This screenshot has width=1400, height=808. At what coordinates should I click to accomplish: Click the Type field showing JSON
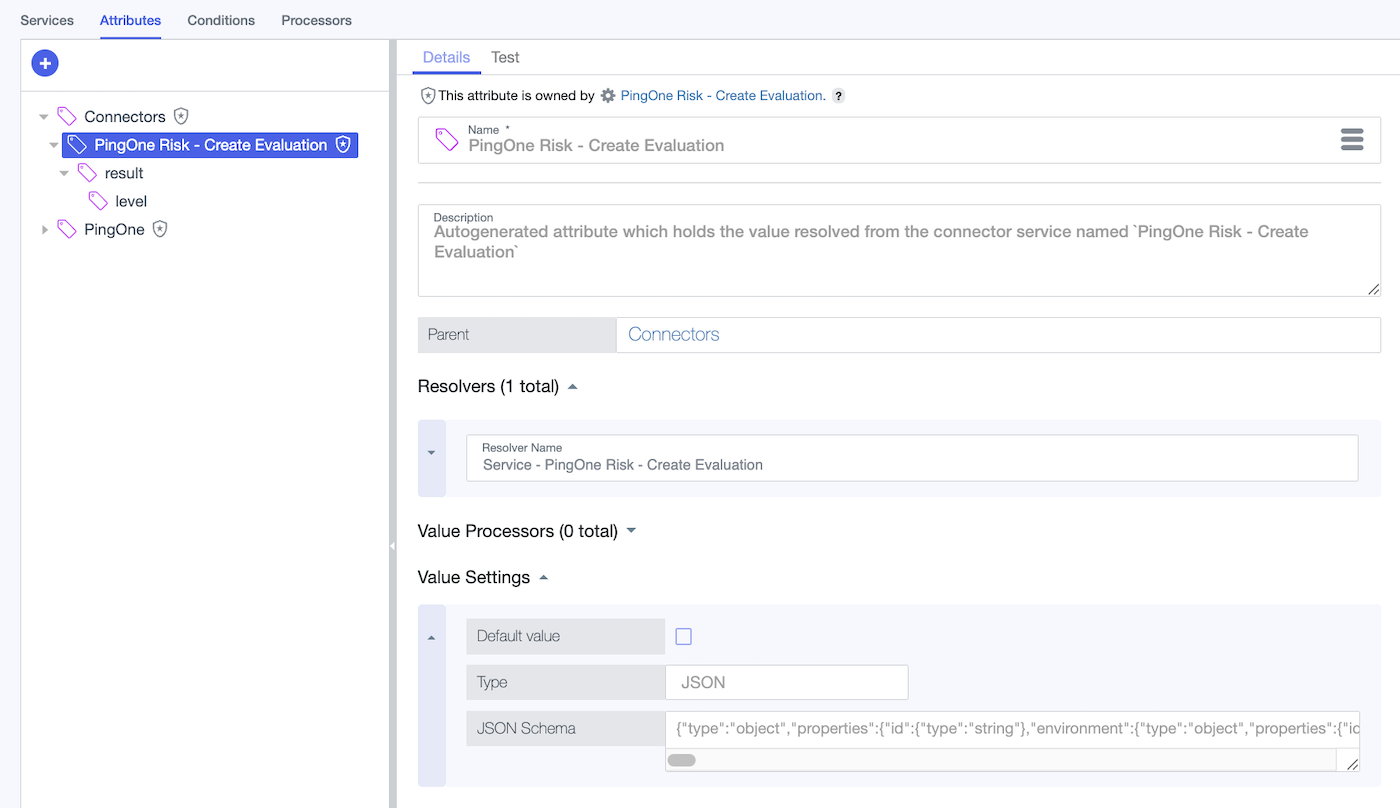(x=787, y=682)
